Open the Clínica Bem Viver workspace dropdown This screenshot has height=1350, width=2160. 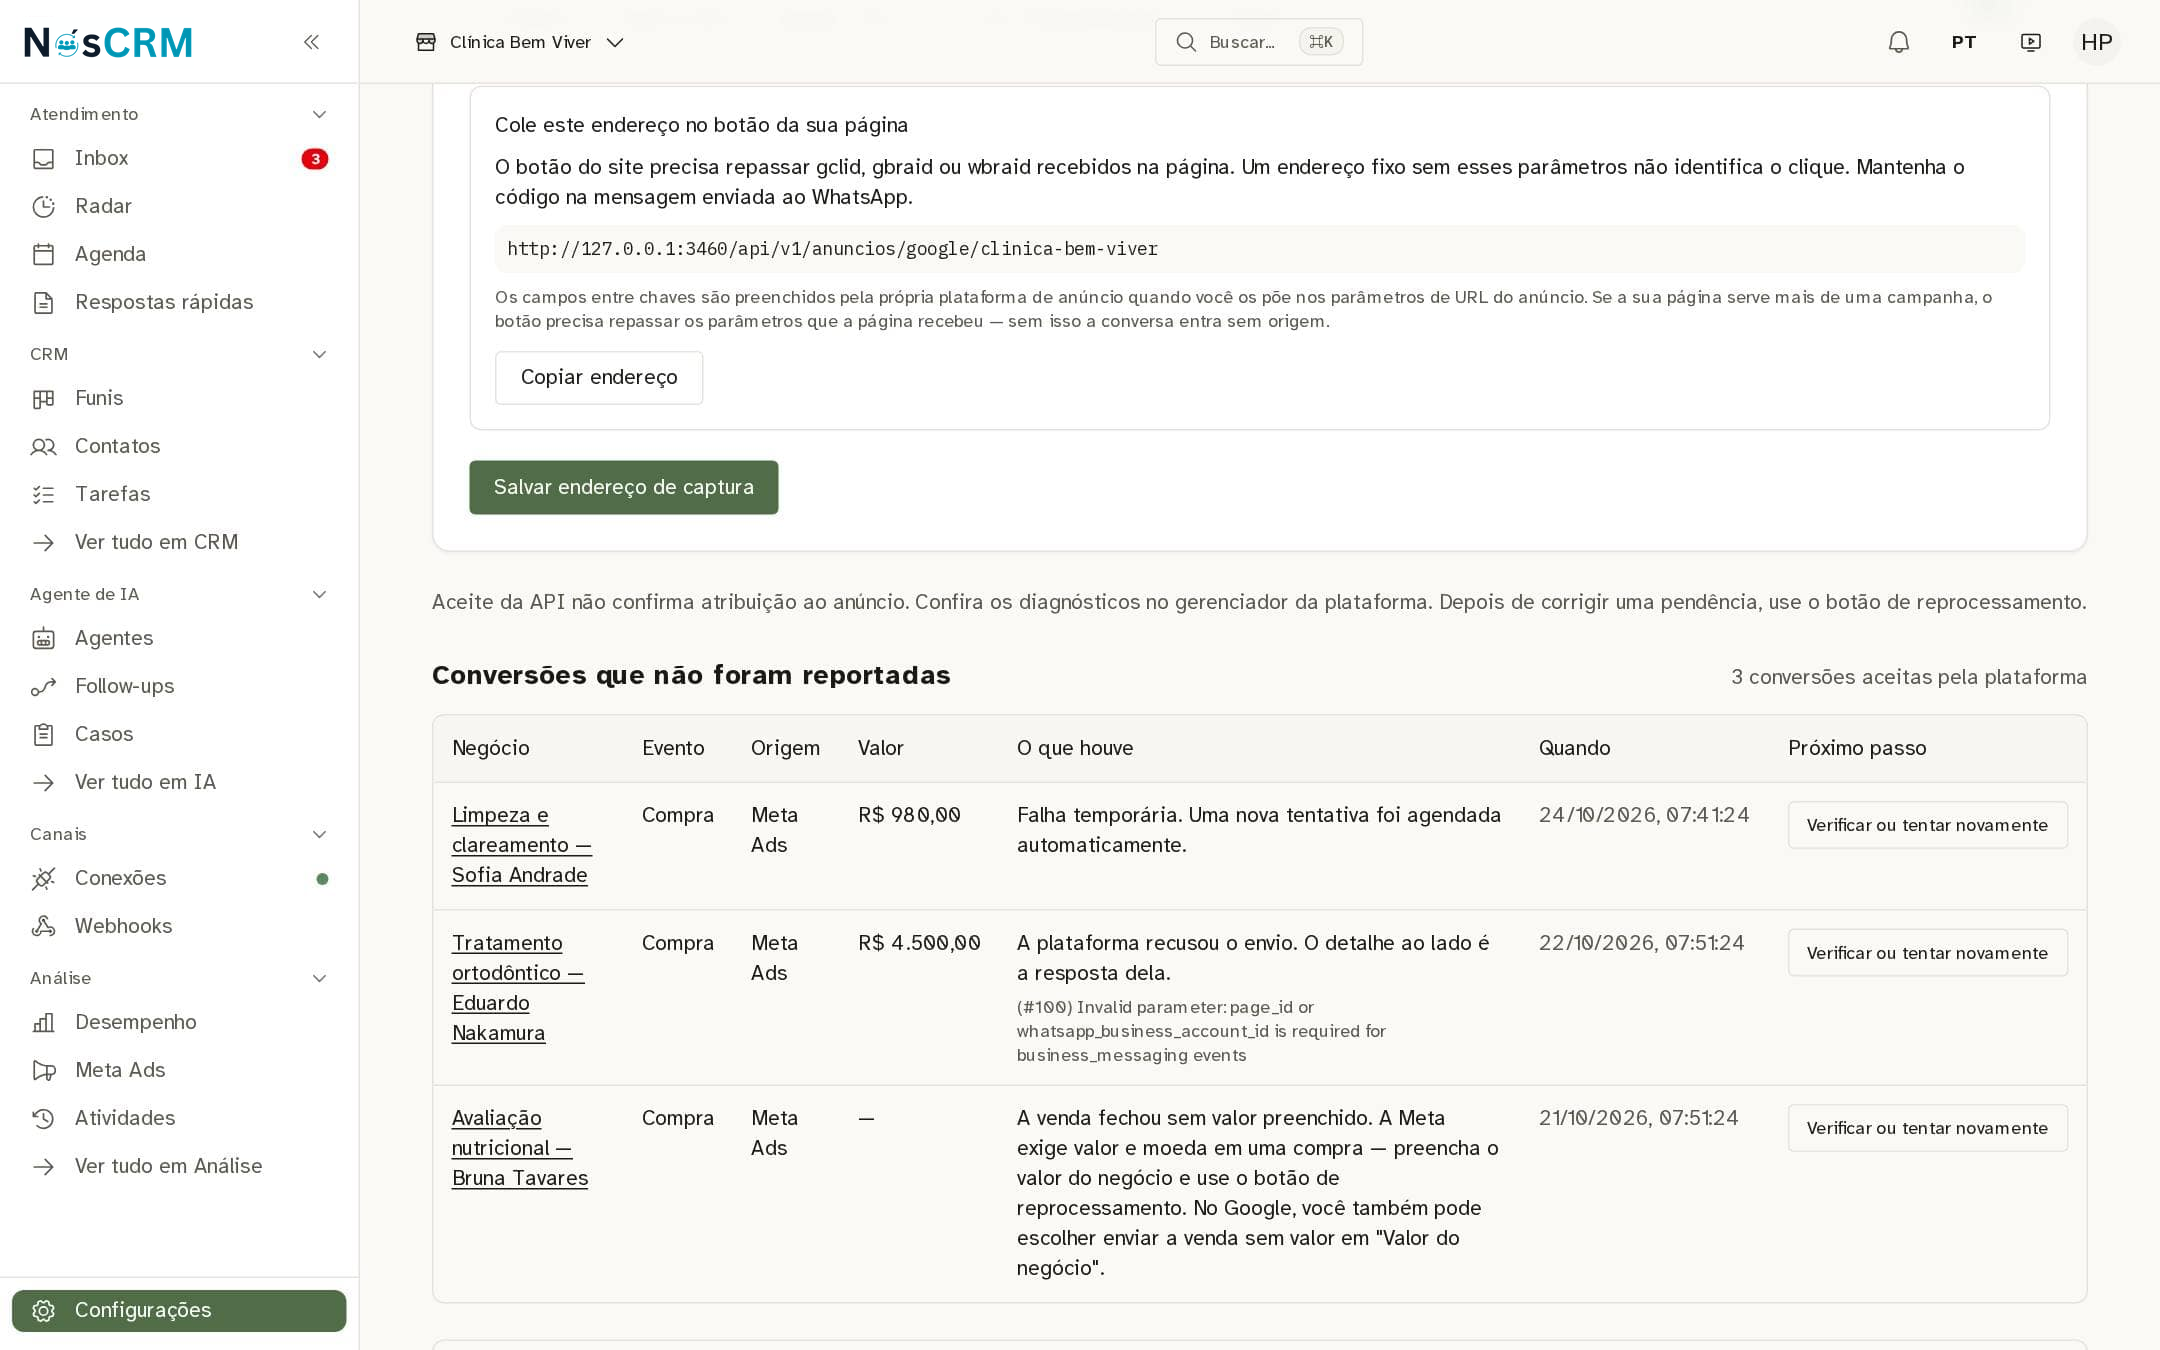(x=520, y=42)
